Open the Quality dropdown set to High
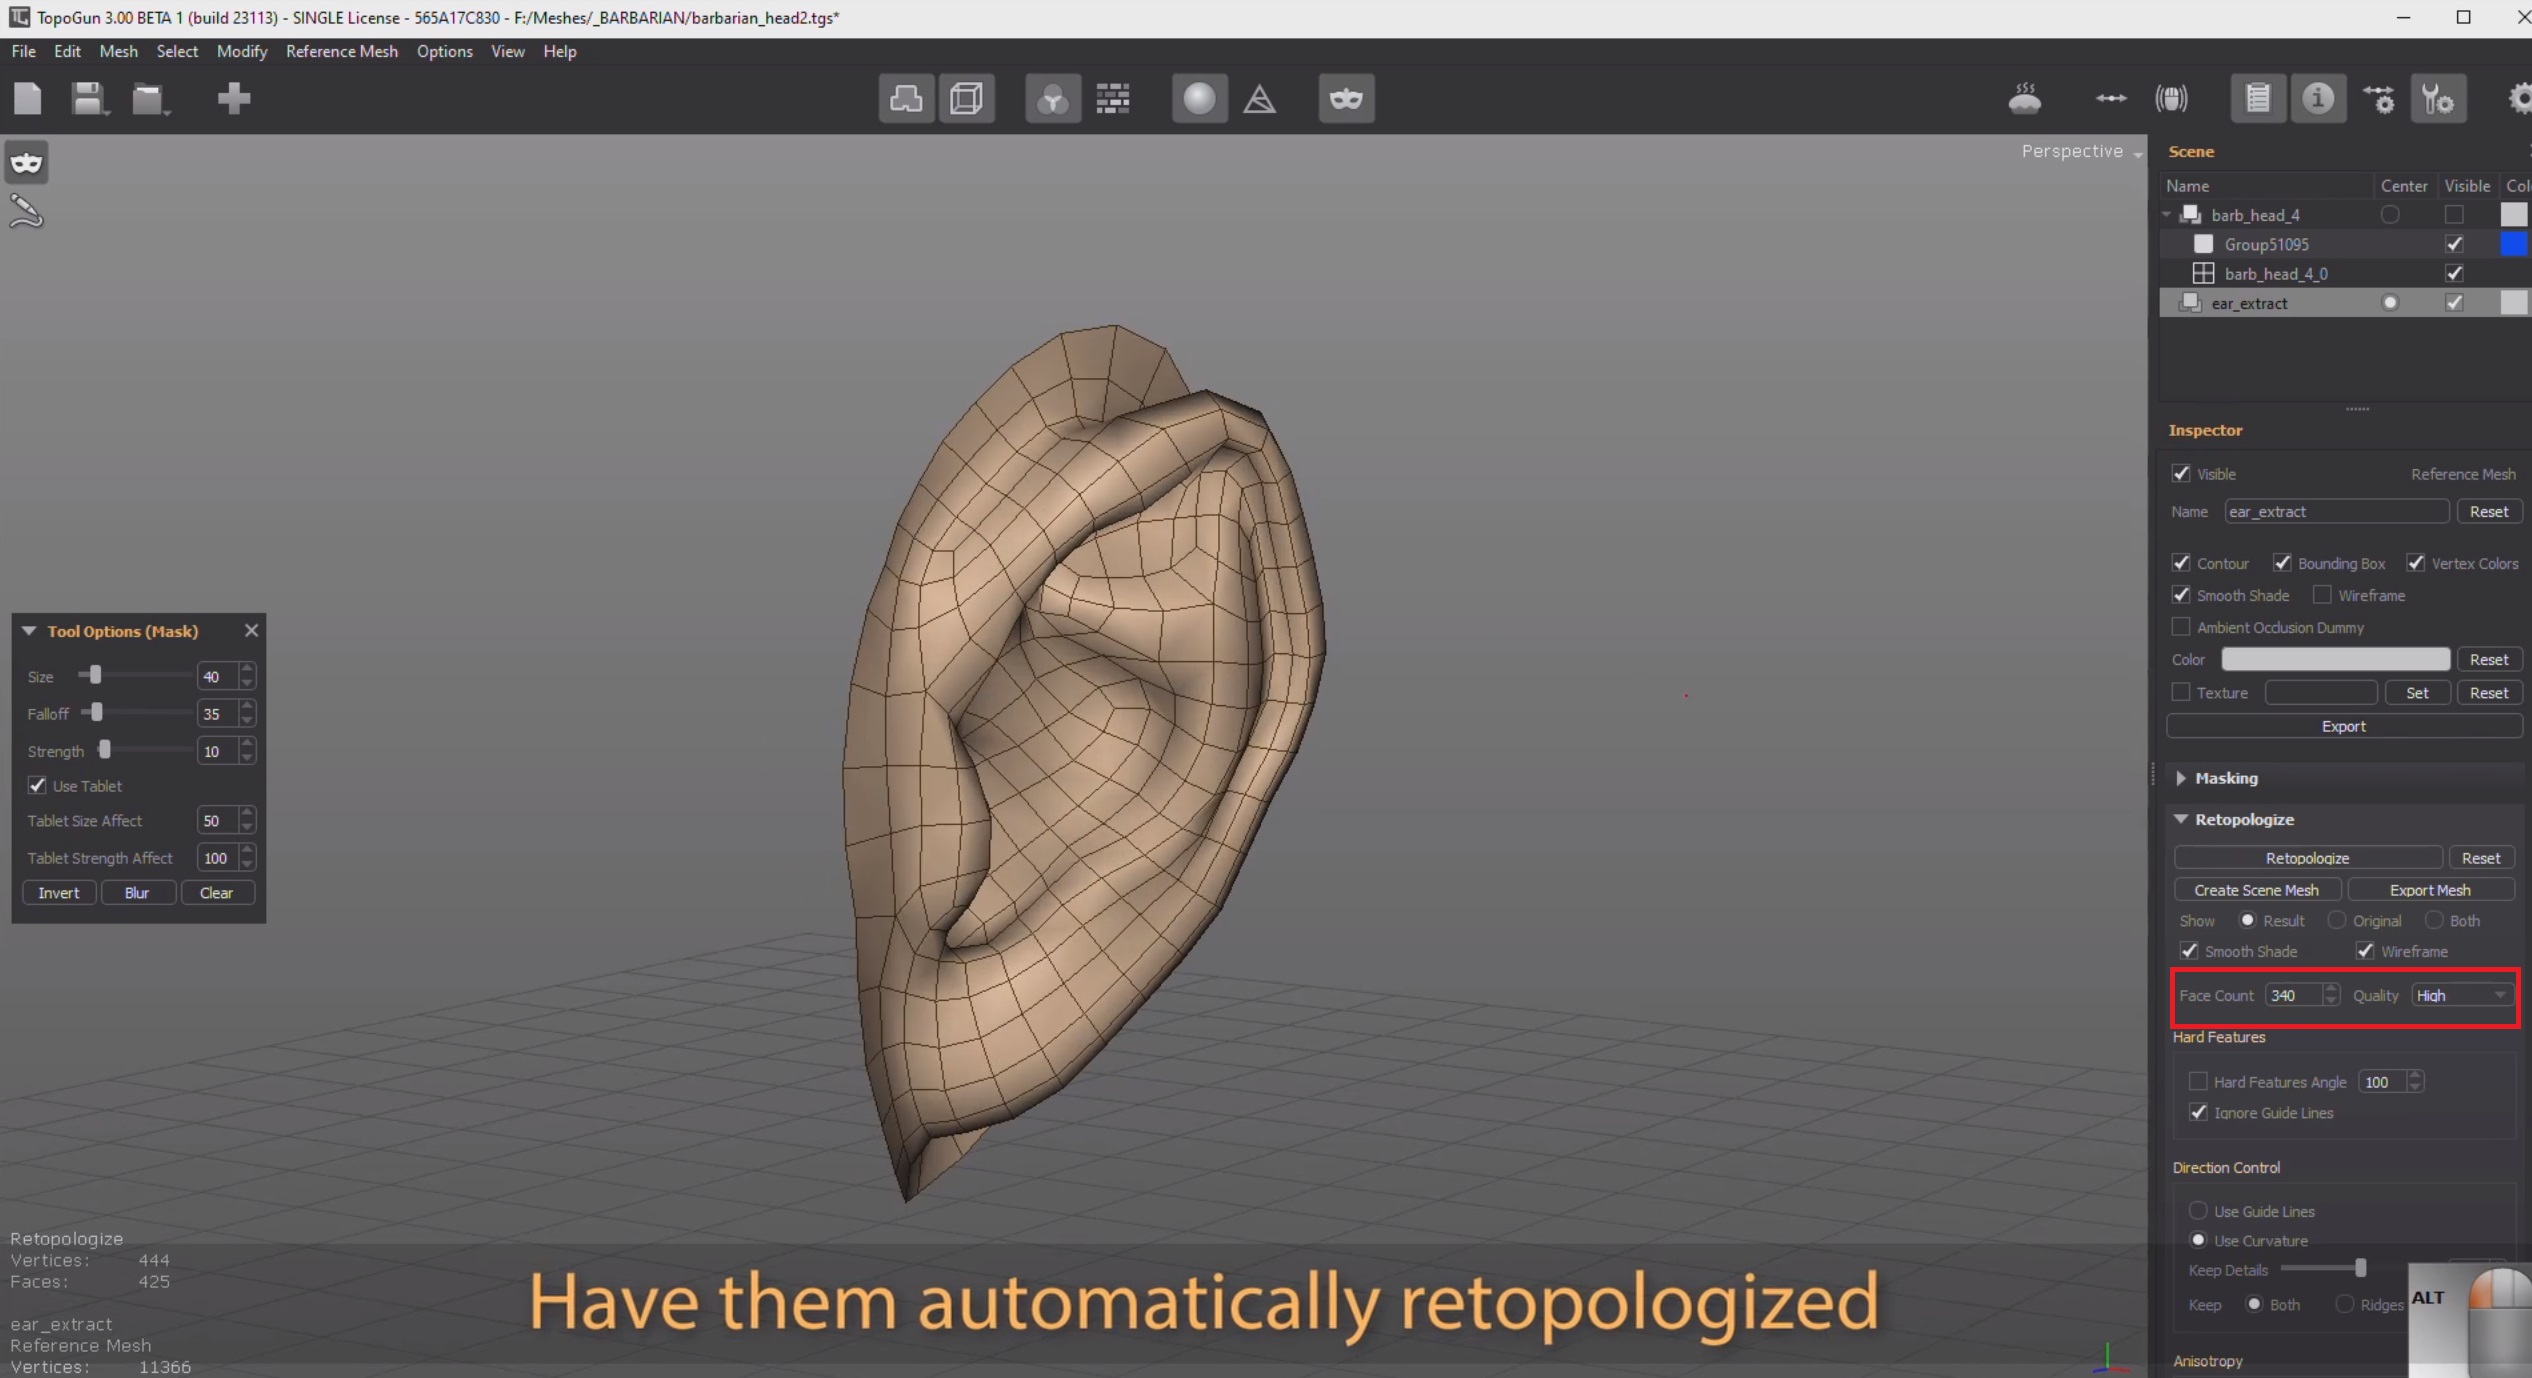The width and height of the screenshot is (2532, 1378). click(x=2460, y=995)
